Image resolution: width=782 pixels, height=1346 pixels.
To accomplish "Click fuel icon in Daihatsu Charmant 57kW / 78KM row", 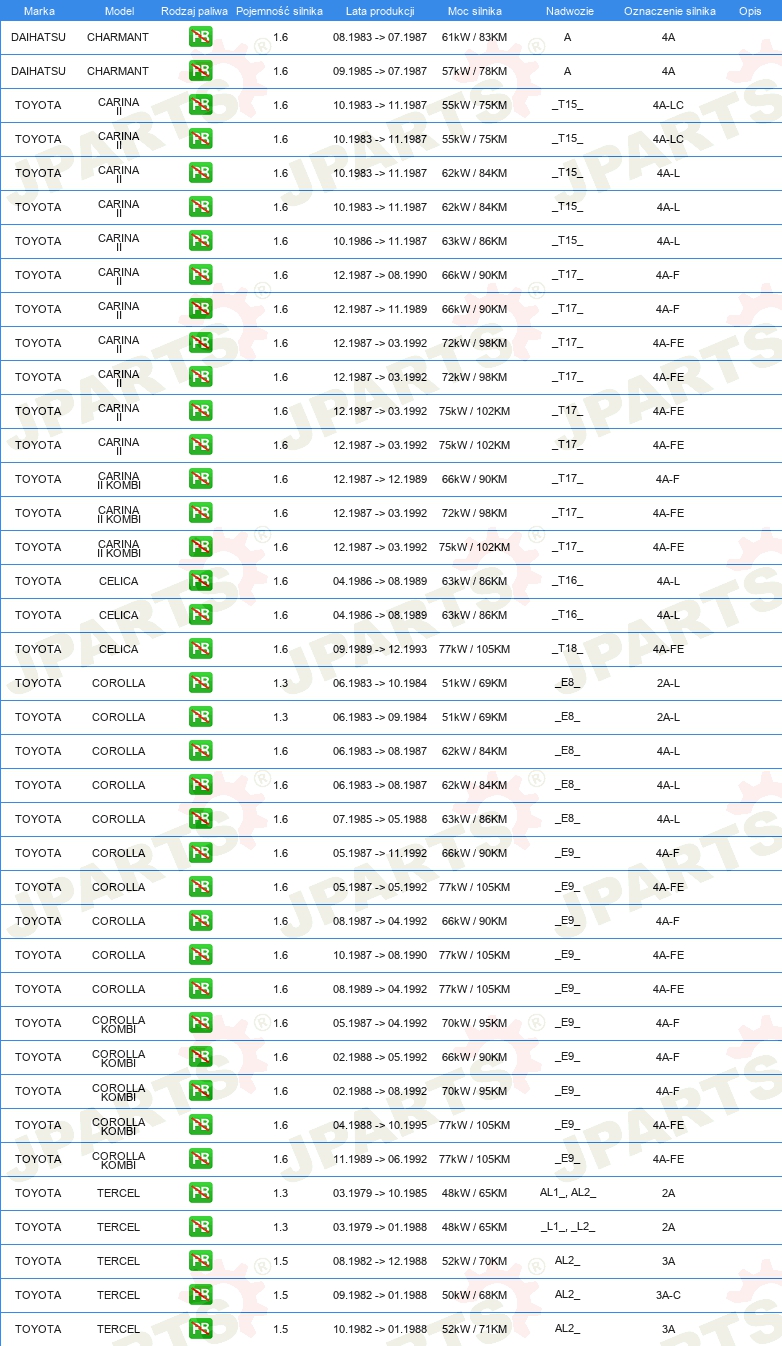I will [x=200, y=71].
